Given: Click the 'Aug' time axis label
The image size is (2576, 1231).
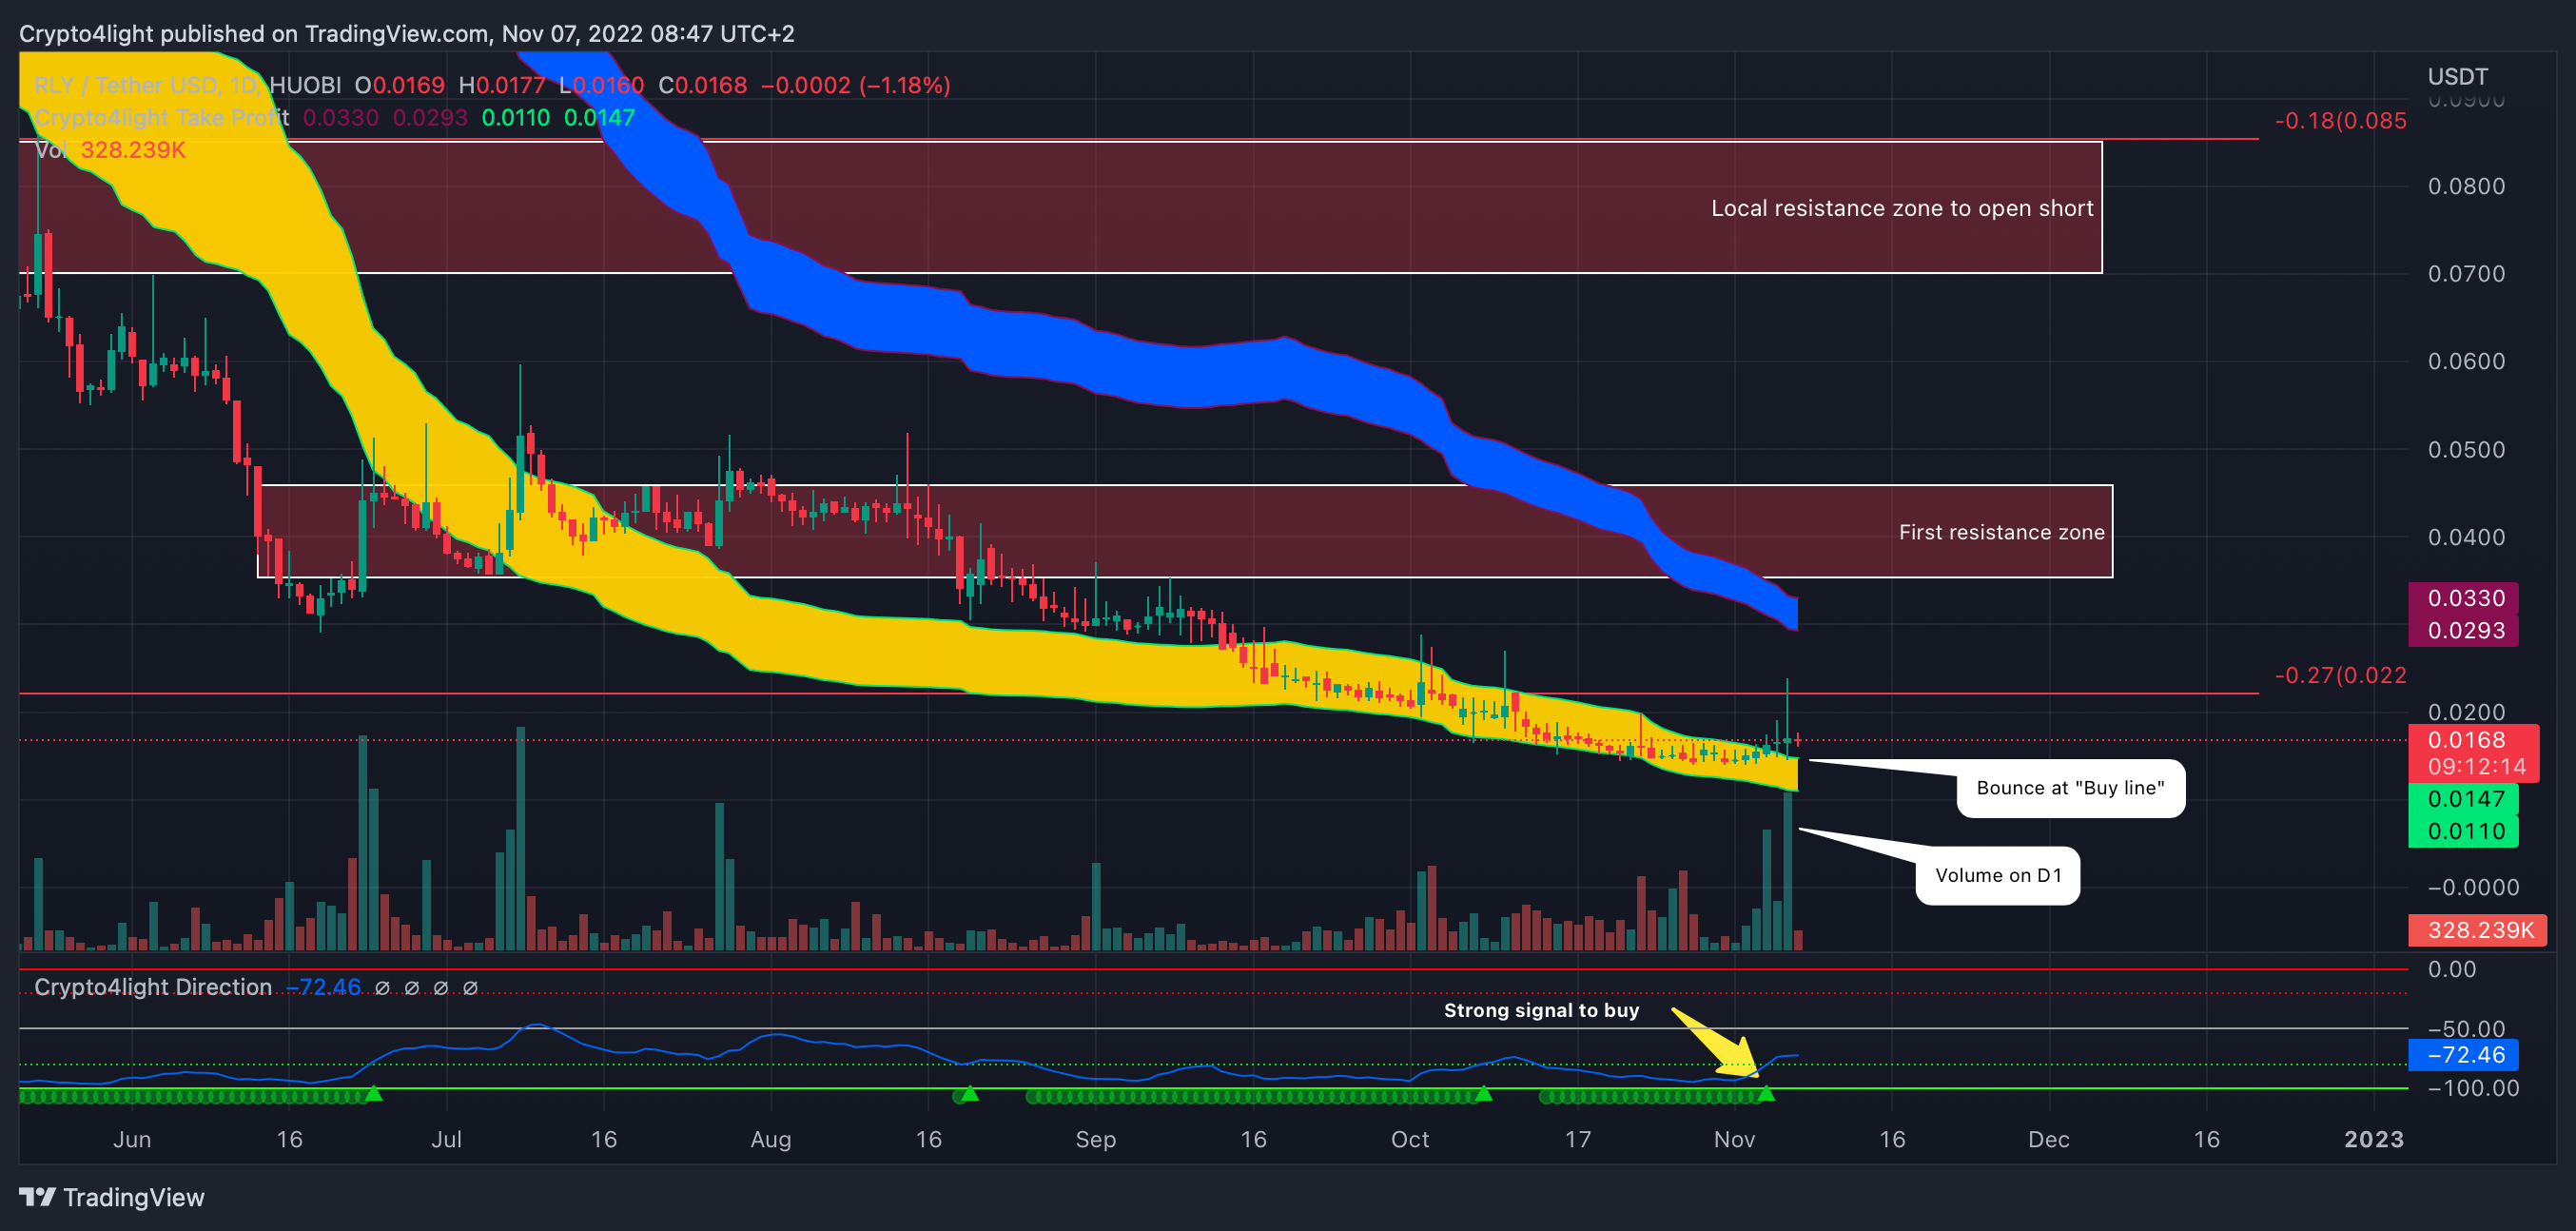Looking at the screenshot, I should click(771, 1139).
